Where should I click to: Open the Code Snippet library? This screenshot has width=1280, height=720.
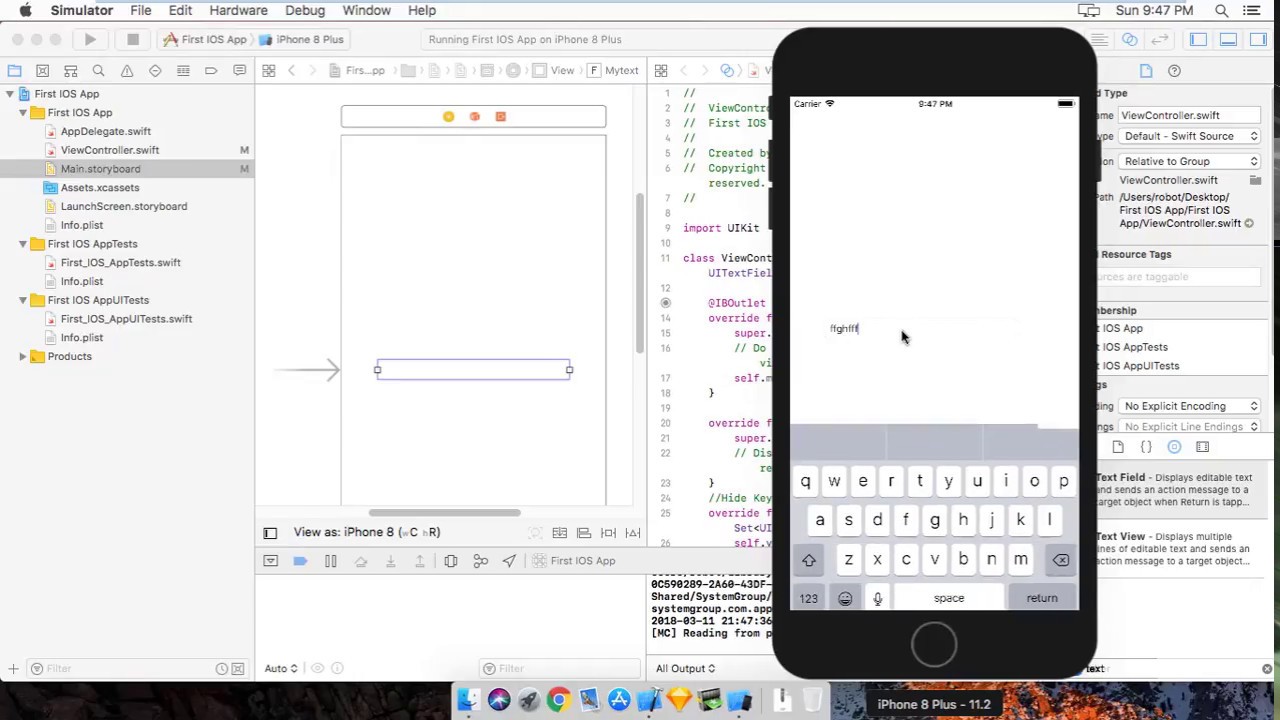(x=1146, y=447)
